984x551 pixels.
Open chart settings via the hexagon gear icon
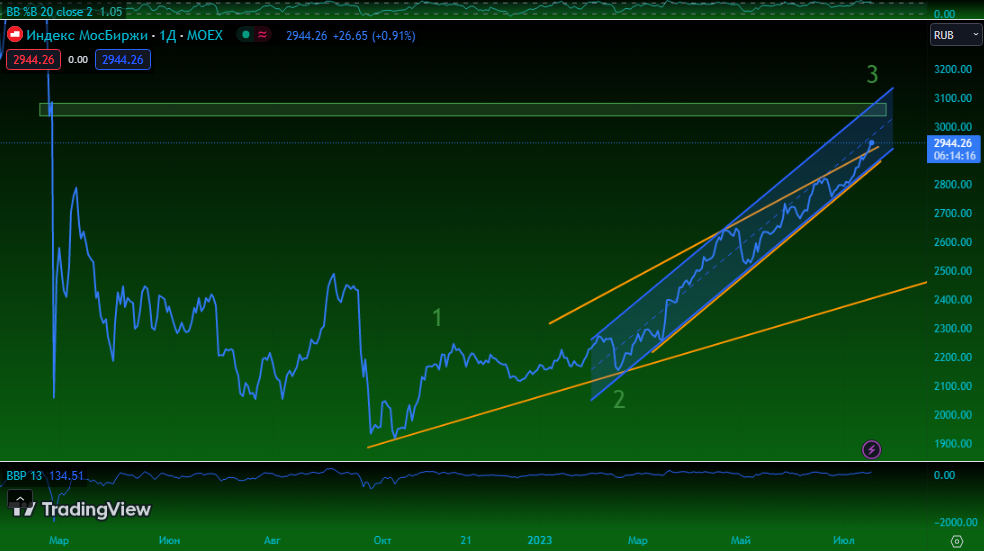tap(956, 541)
